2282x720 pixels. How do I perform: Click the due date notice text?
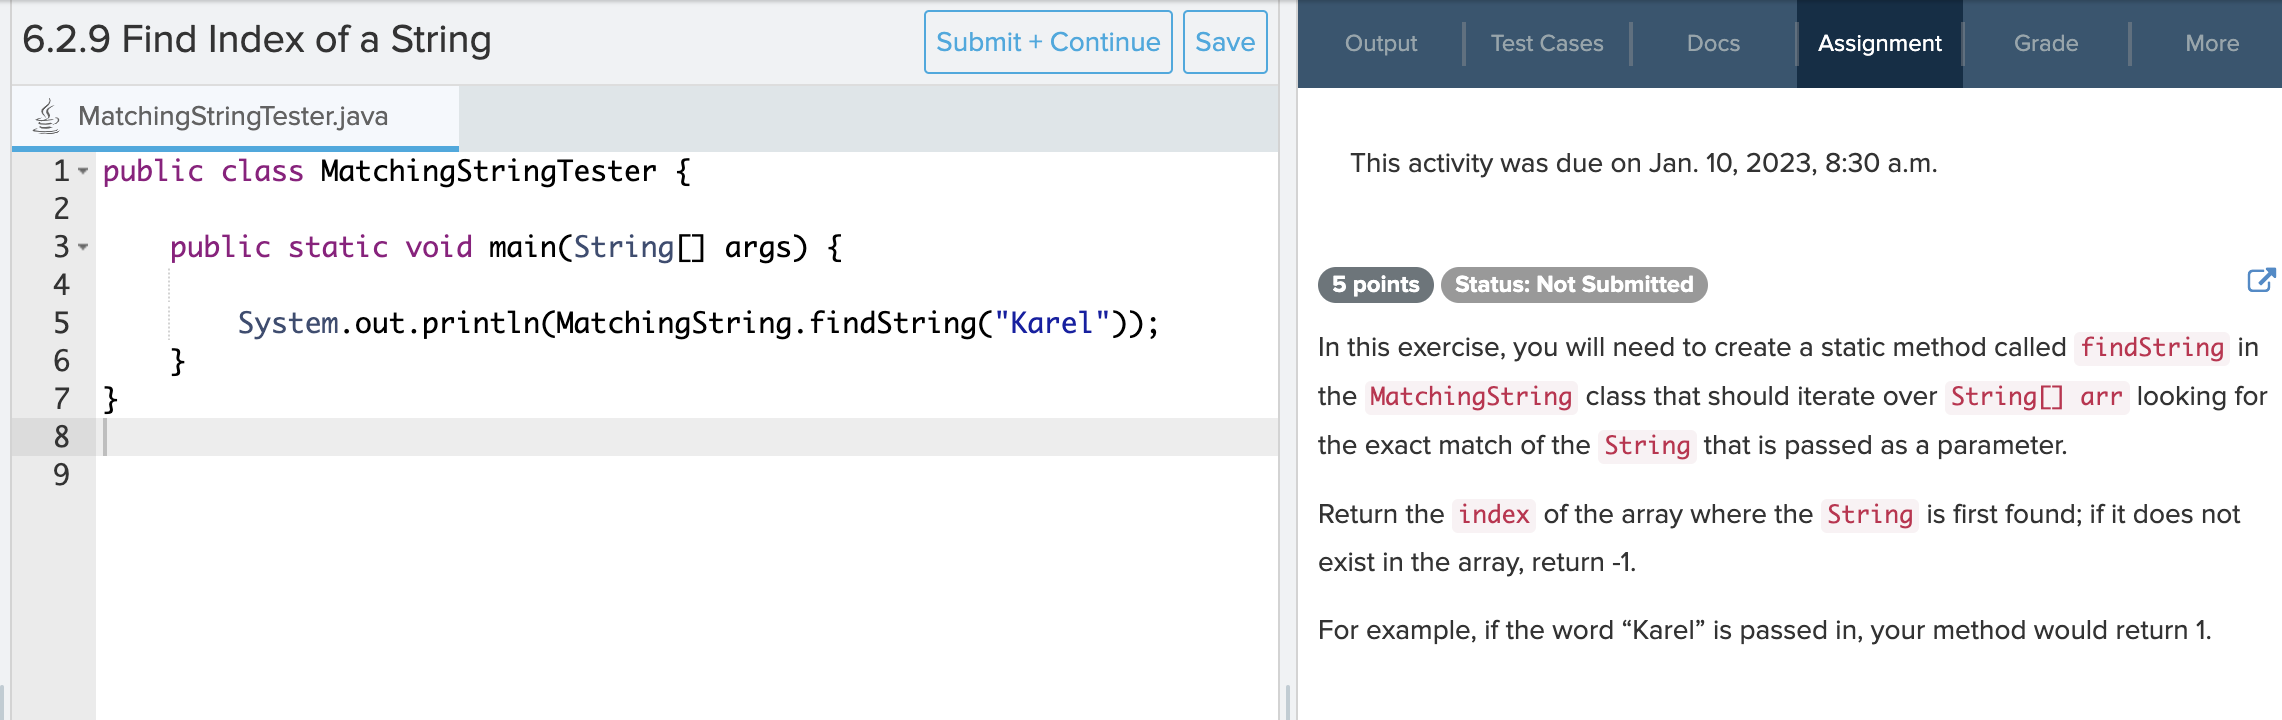click(1644, 163)
